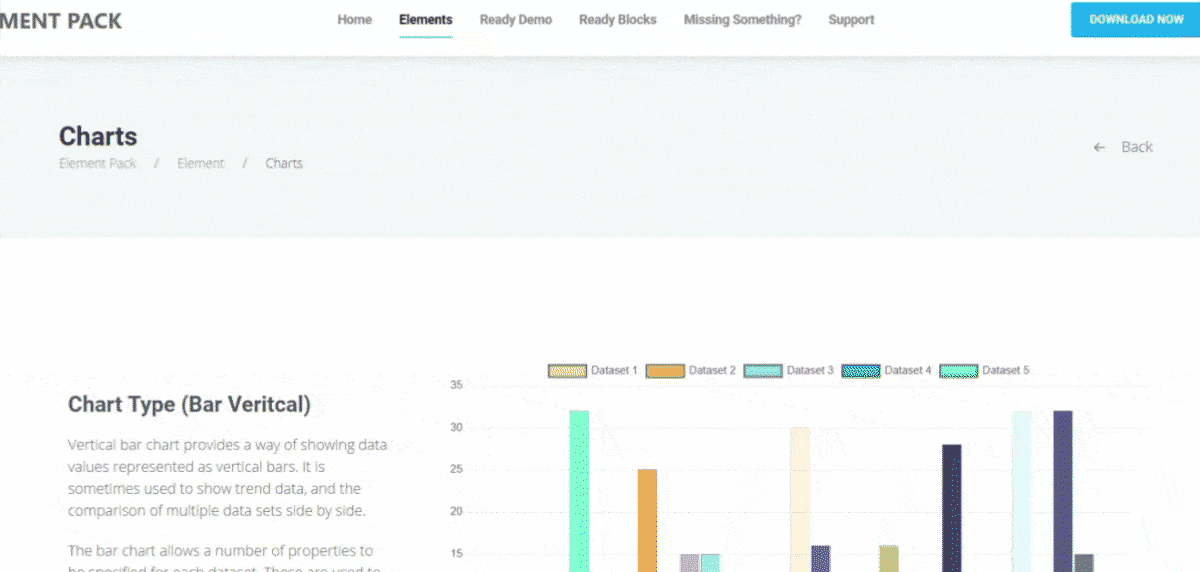Viewport: 1200px width, 572px height.
Task: Click the Element breadcrumb link
Action: pyautogui.click(x=200, y=163)
